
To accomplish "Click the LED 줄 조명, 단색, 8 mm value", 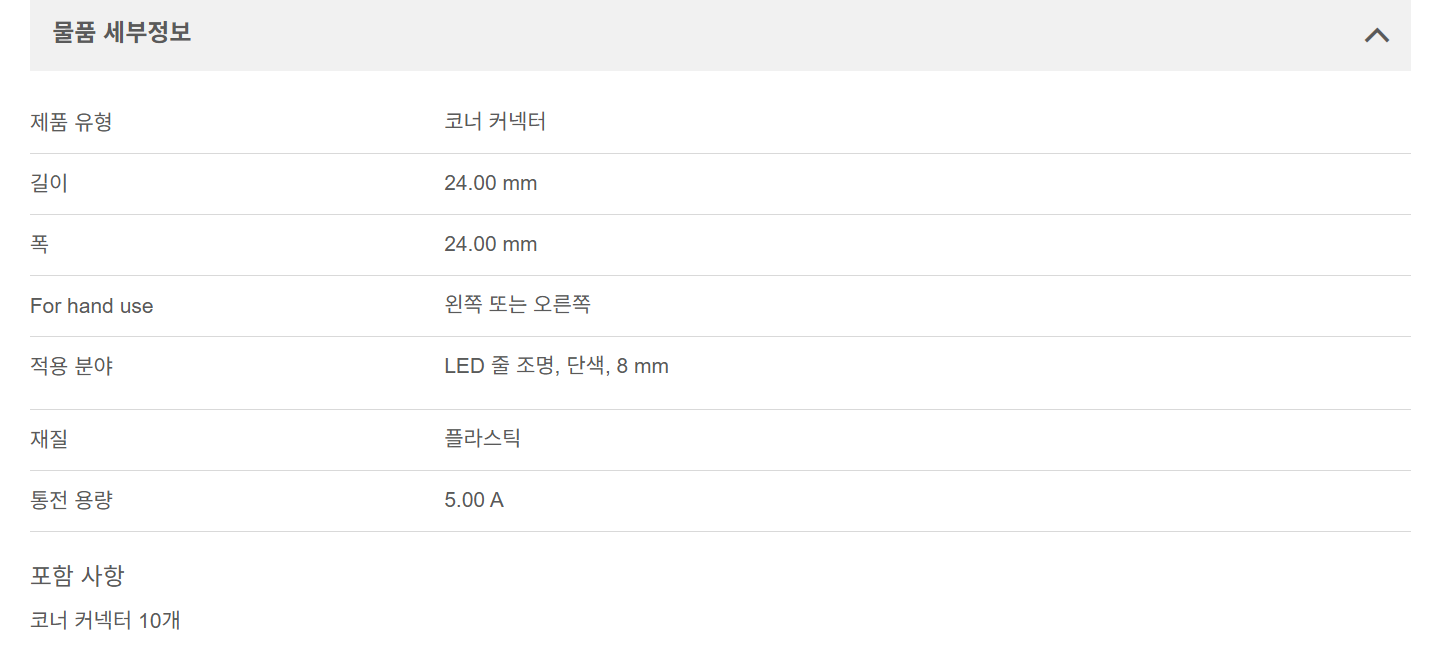I will pyautogui.click(x=556, y=367).
